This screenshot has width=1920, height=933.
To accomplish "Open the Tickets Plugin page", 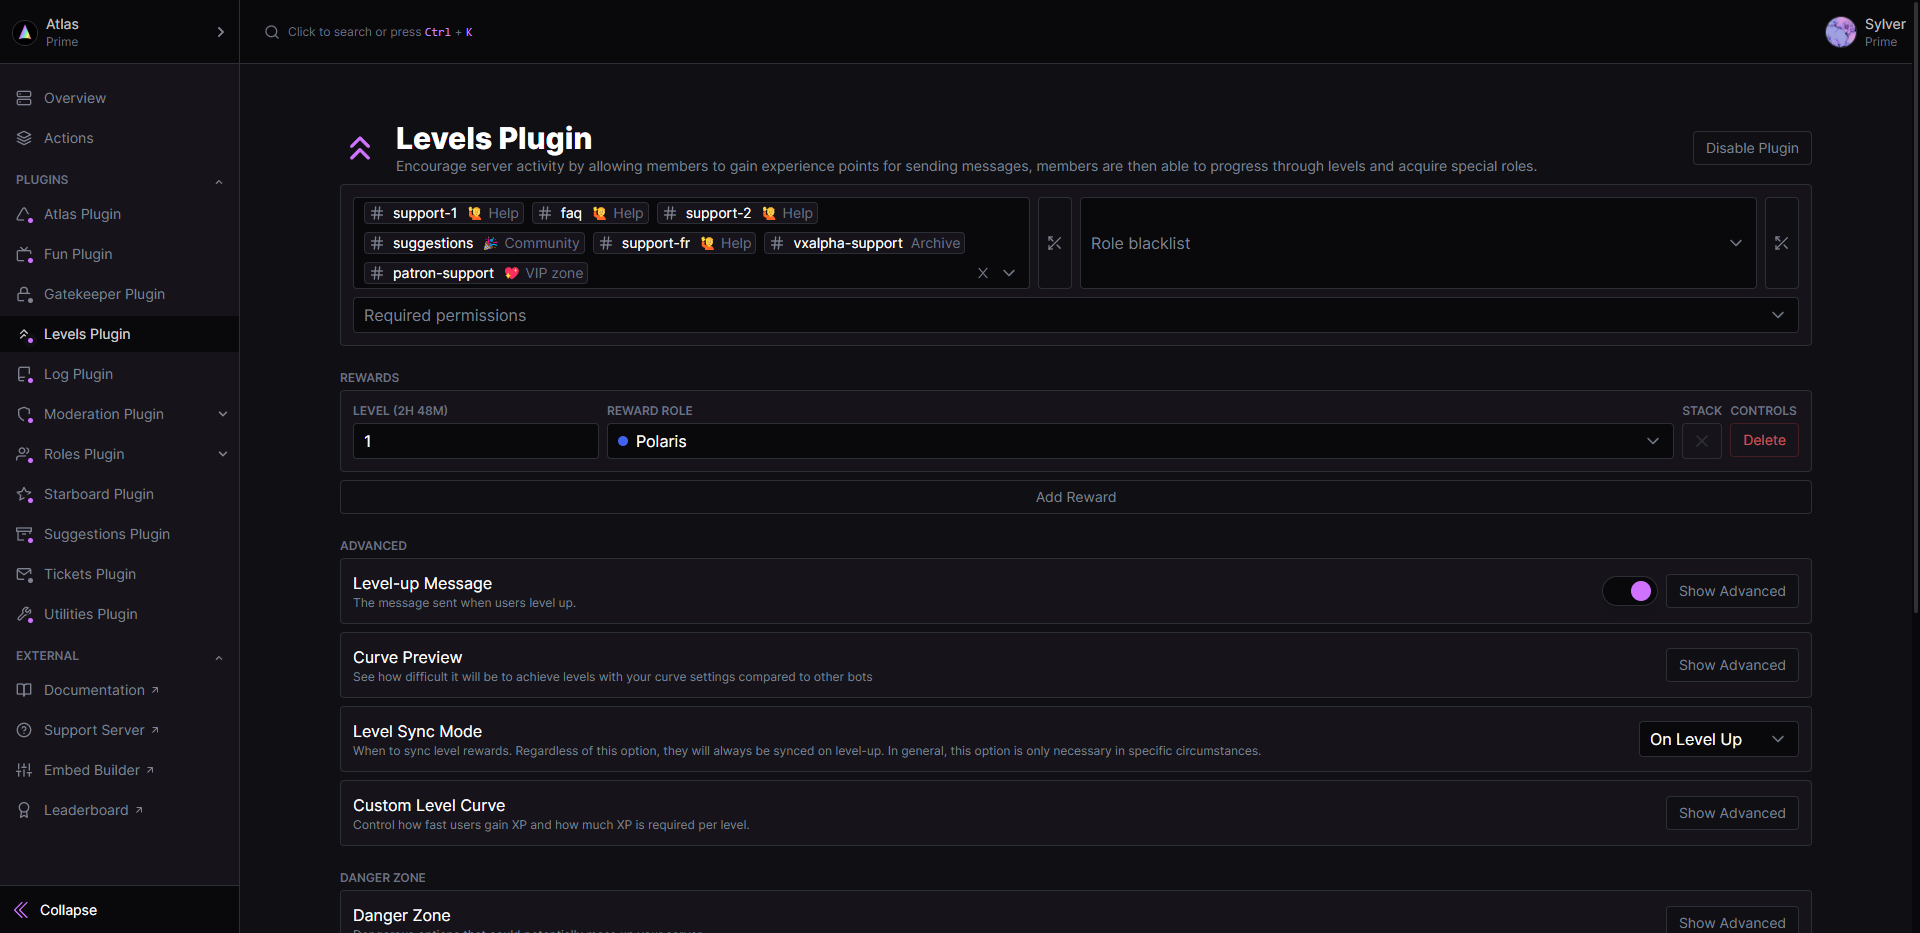I will pyautogui.click(x=90, y=574).
